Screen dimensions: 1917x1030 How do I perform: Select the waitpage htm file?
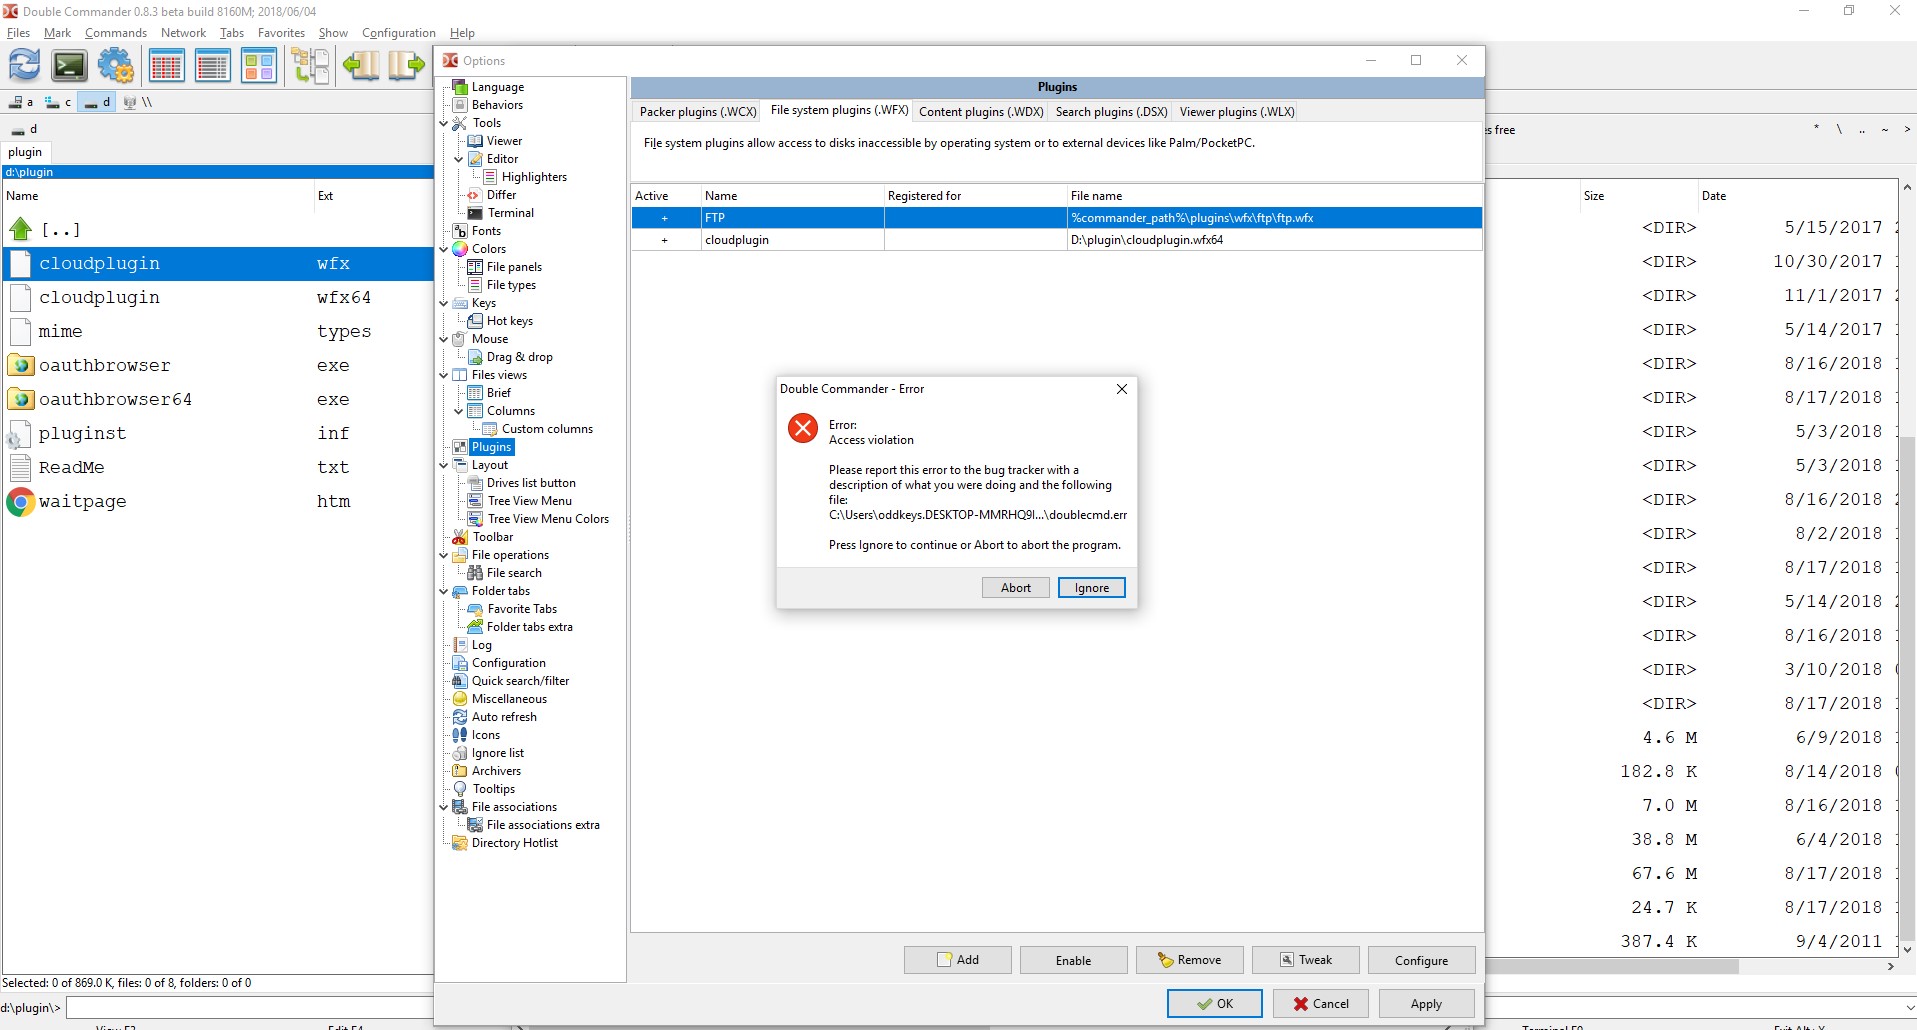83,501
